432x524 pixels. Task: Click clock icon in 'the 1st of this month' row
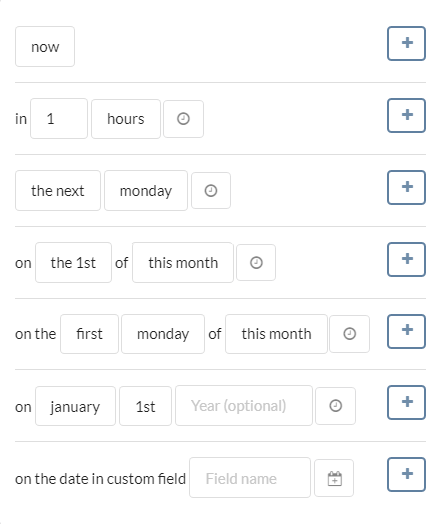click(x=256, y=262)
